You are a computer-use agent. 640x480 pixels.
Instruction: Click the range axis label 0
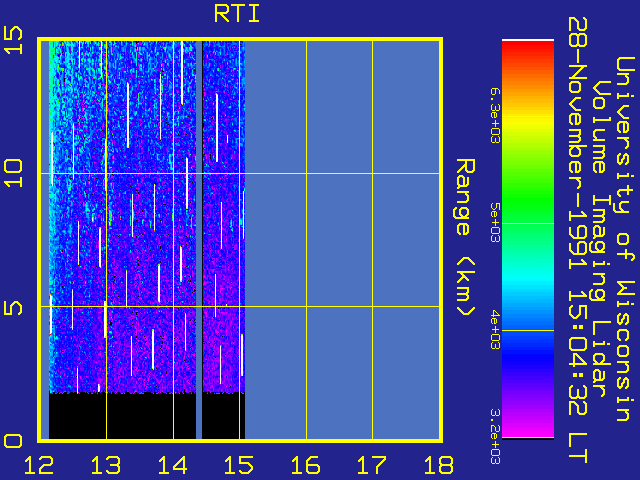click(x=13, y=441)
